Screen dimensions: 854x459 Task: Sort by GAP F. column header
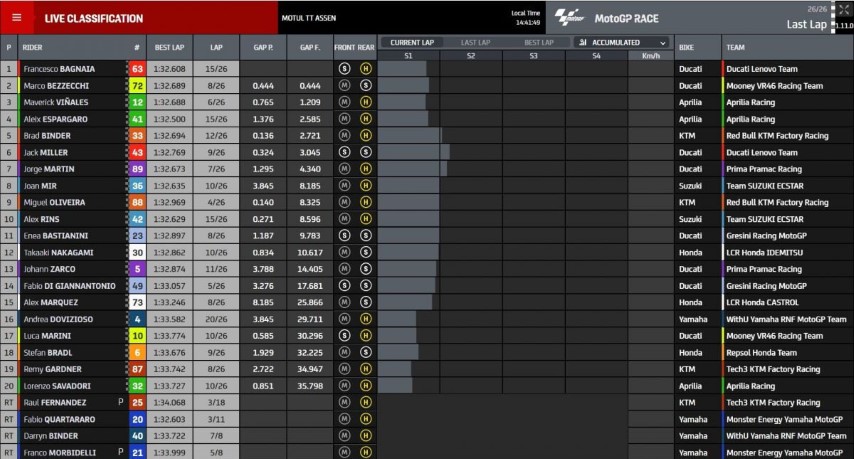pyautogui.click(x=310, y=47)
